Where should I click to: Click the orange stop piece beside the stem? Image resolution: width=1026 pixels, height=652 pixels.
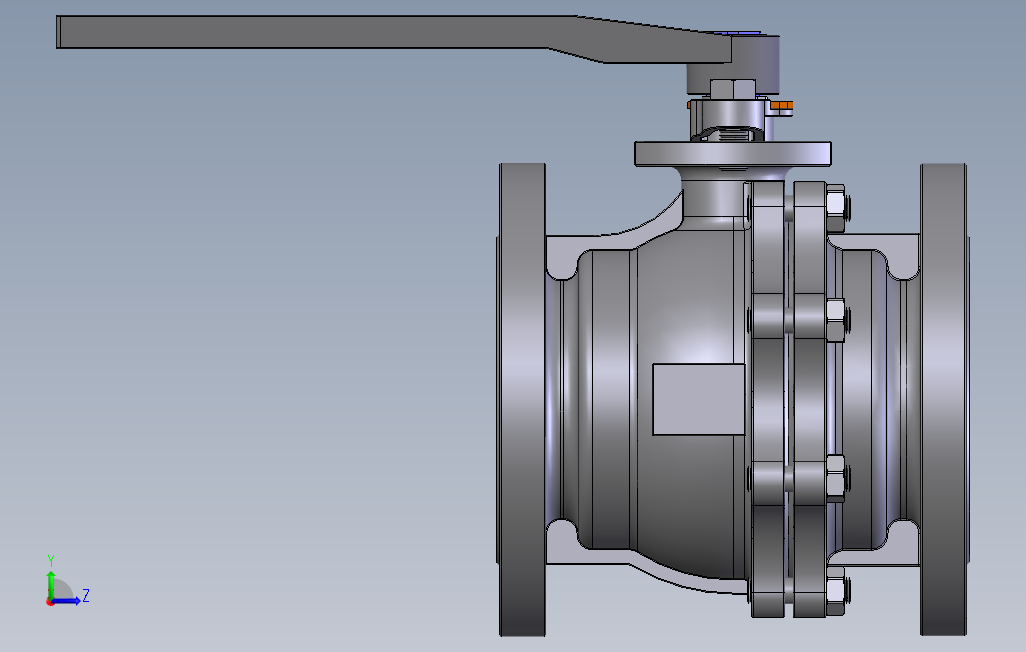tap(782, 105)
